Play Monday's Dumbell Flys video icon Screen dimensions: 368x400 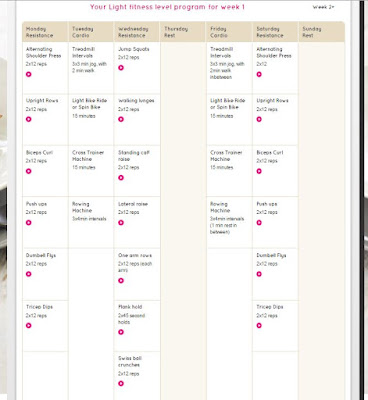tap(29, 274)
